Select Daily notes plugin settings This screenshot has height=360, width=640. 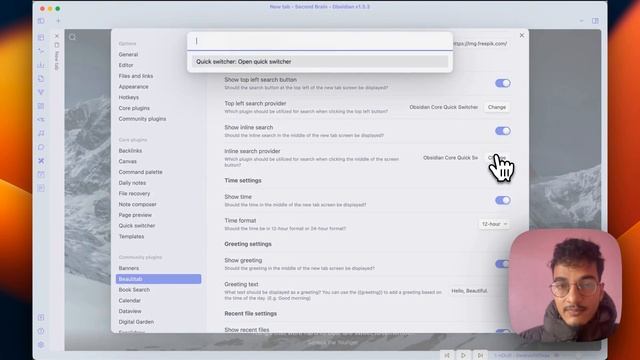132,183
